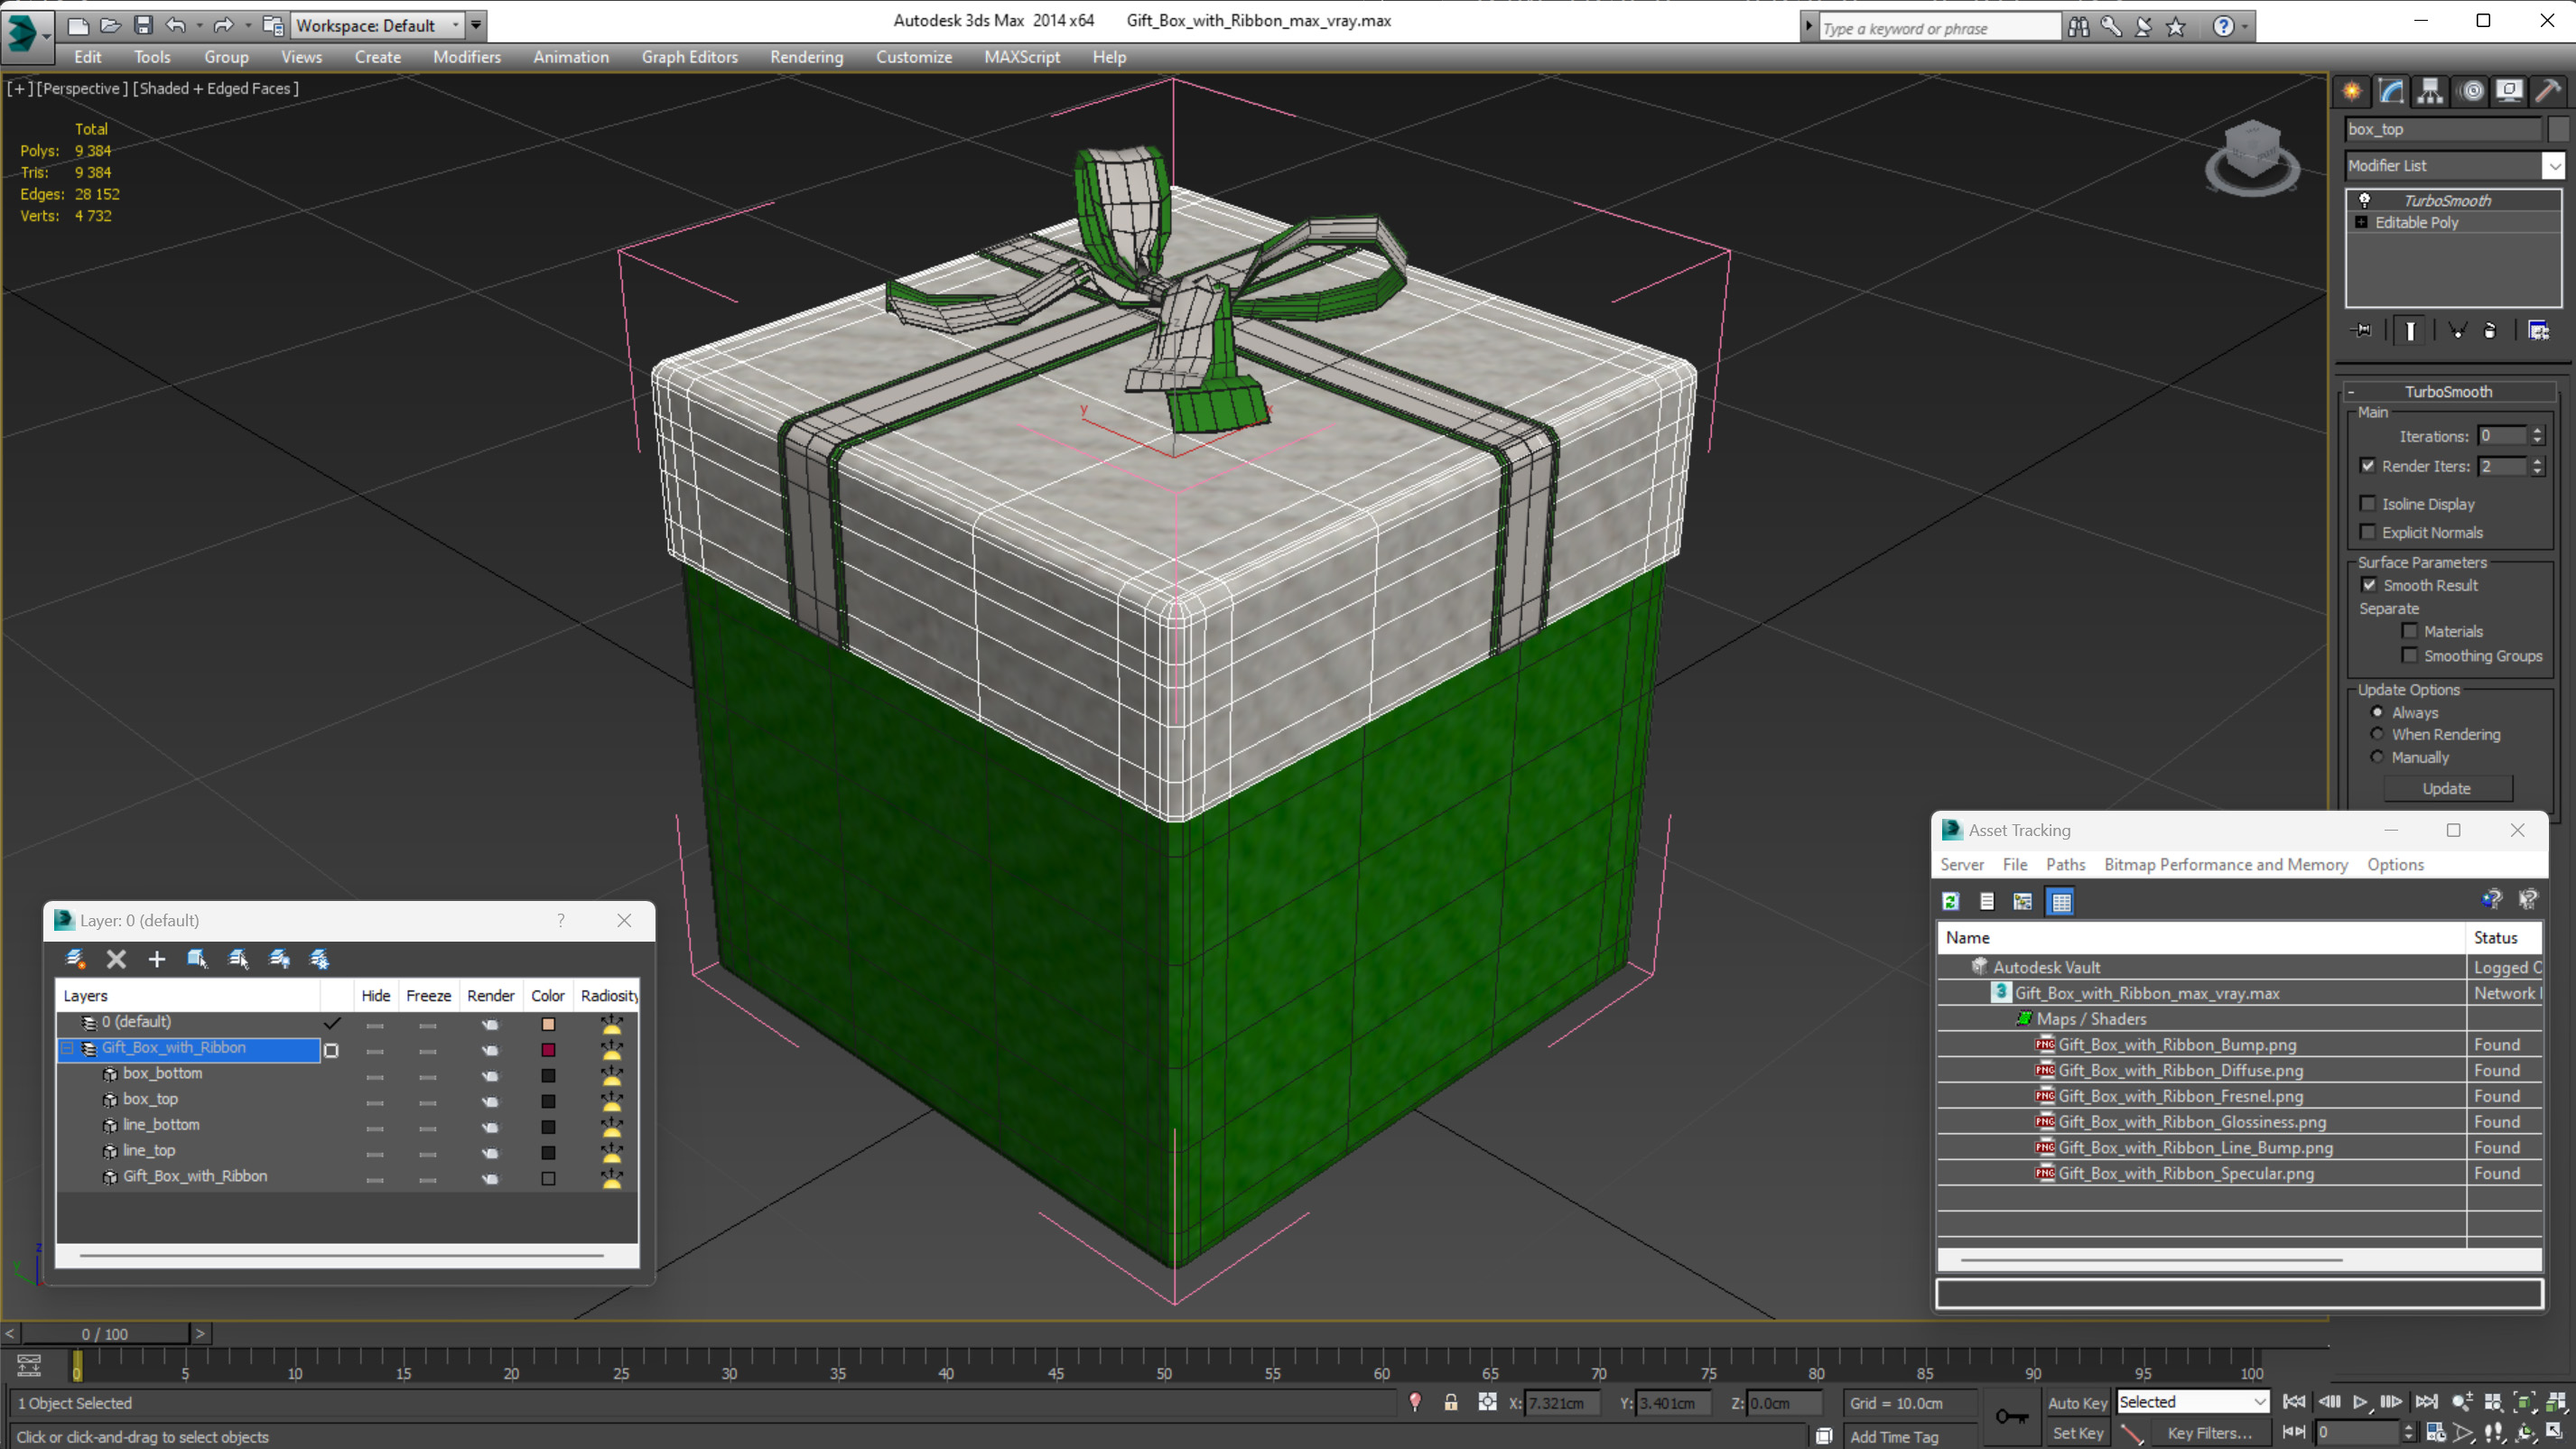Screen dimensions: 2576x1449
Task: Enable Separate by Smoothing Groups checkbox
Action: point(2410,655)
